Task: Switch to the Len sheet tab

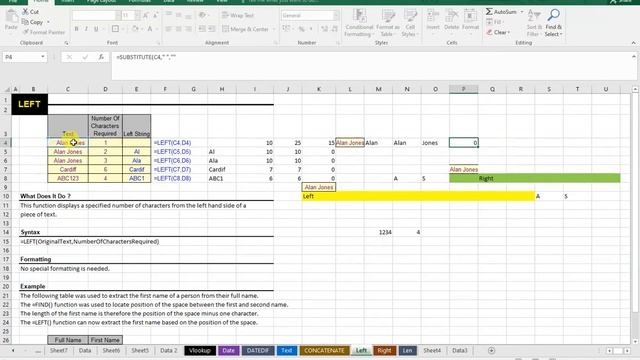Action: pos(407,351)
